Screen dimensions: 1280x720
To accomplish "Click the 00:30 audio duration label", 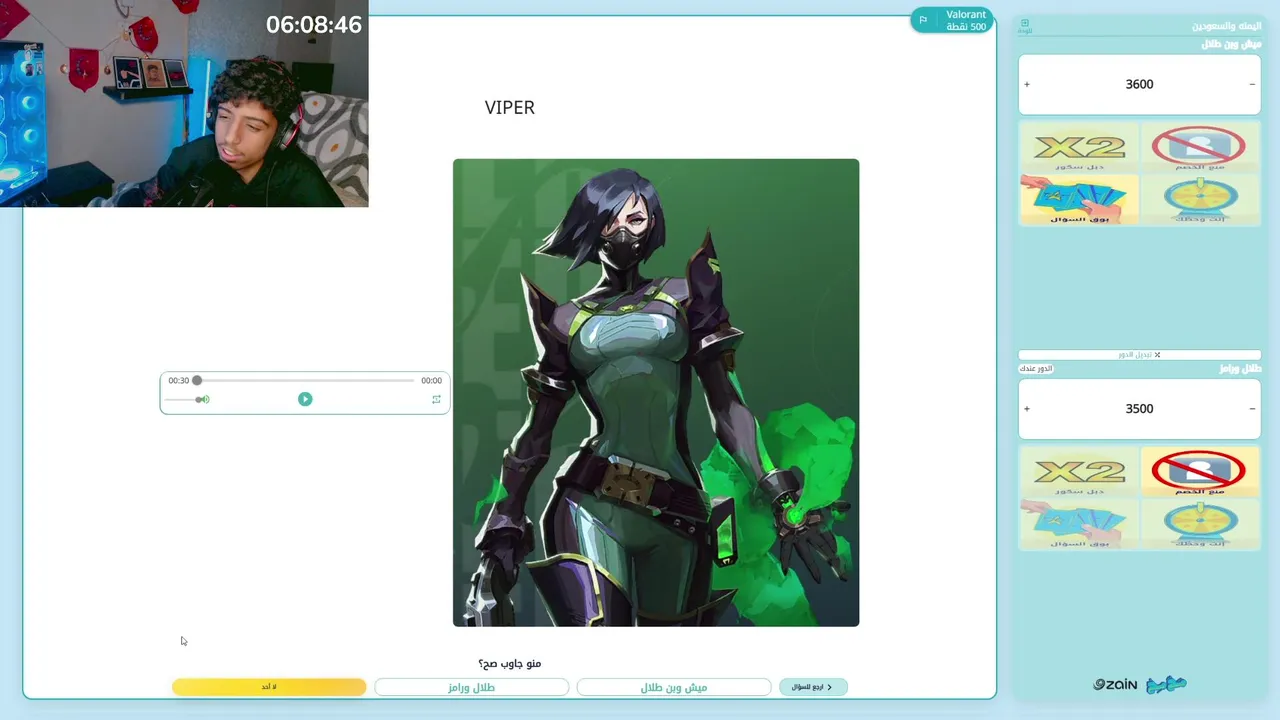I will pos(179,380).
